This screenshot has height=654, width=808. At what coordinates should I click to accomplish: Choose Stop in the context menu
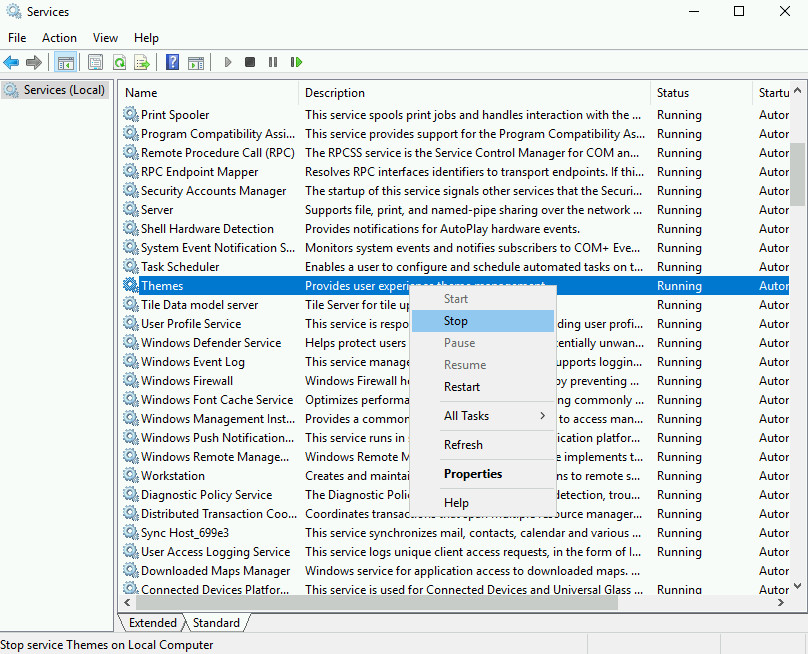click(x=483, y=321)
